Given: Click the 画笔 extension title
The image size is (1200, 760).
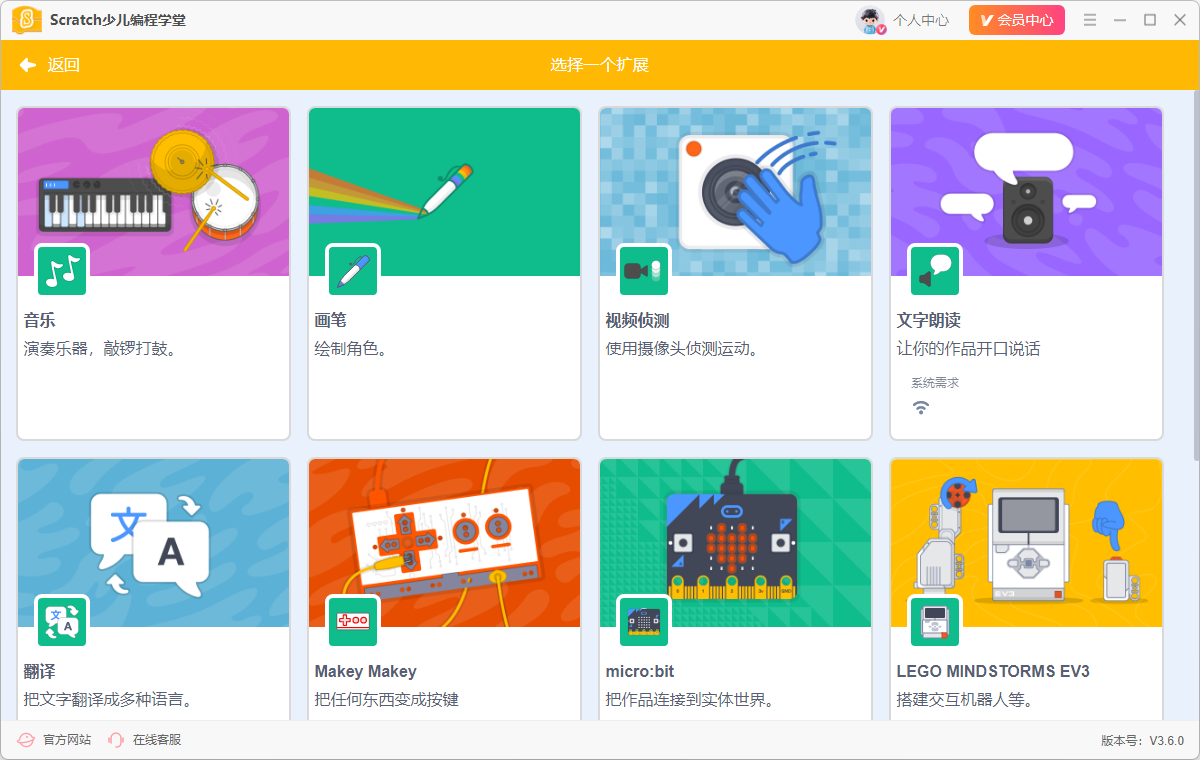Looking at the screenshot, I should pyautogui.click(x=331, y=321).
